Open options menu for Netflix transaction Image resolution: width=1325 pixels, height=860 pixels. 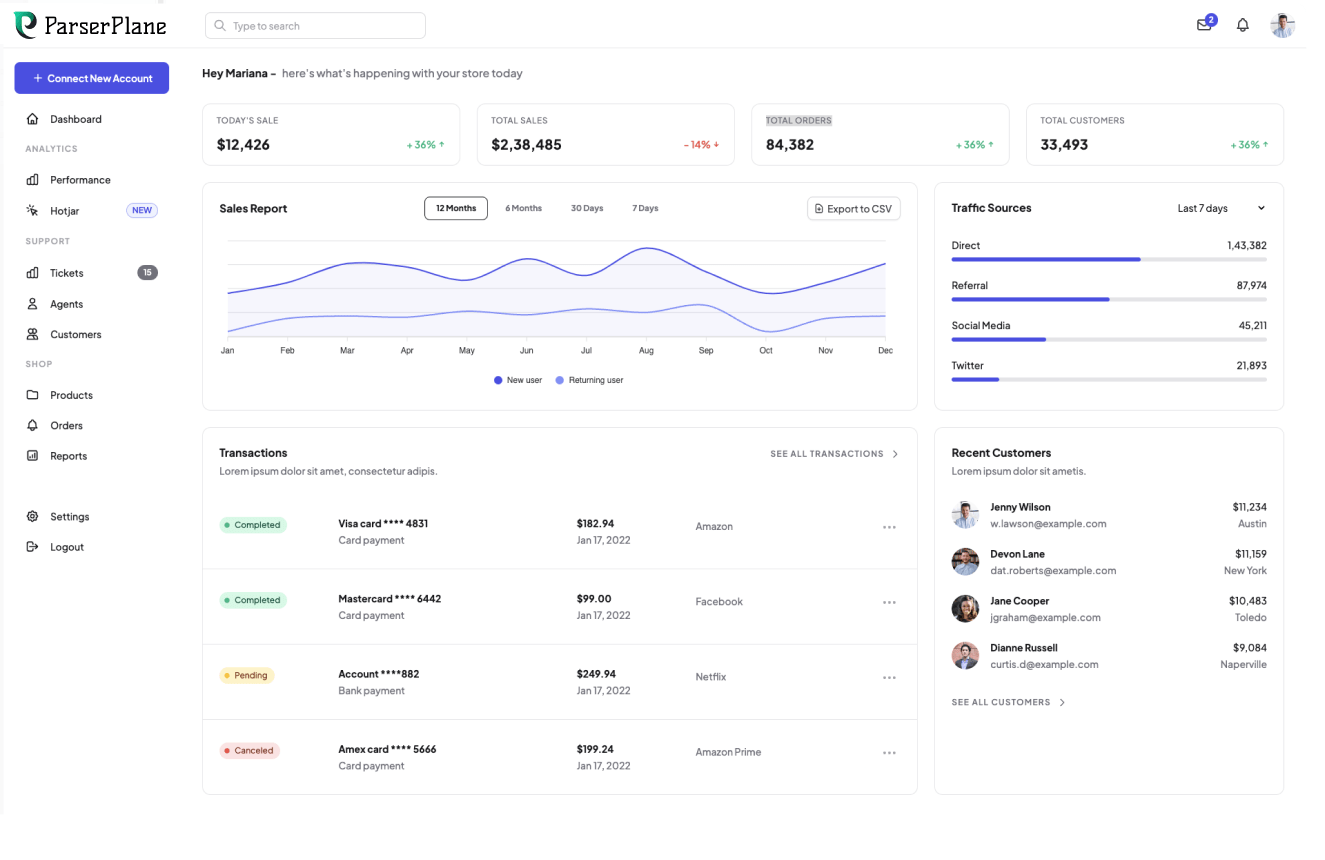pos(889,677)
